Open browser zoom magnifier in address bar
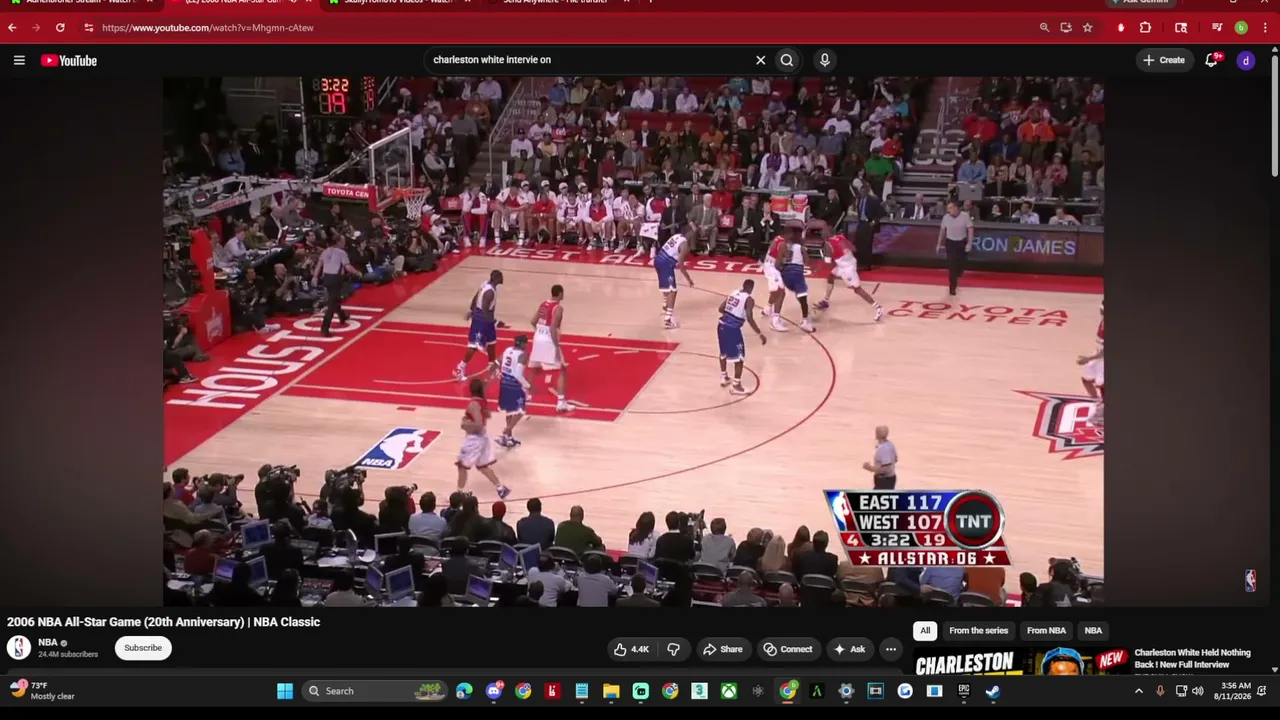Viewport: 1280px width, 720px height. click(x=1044, y=28)
